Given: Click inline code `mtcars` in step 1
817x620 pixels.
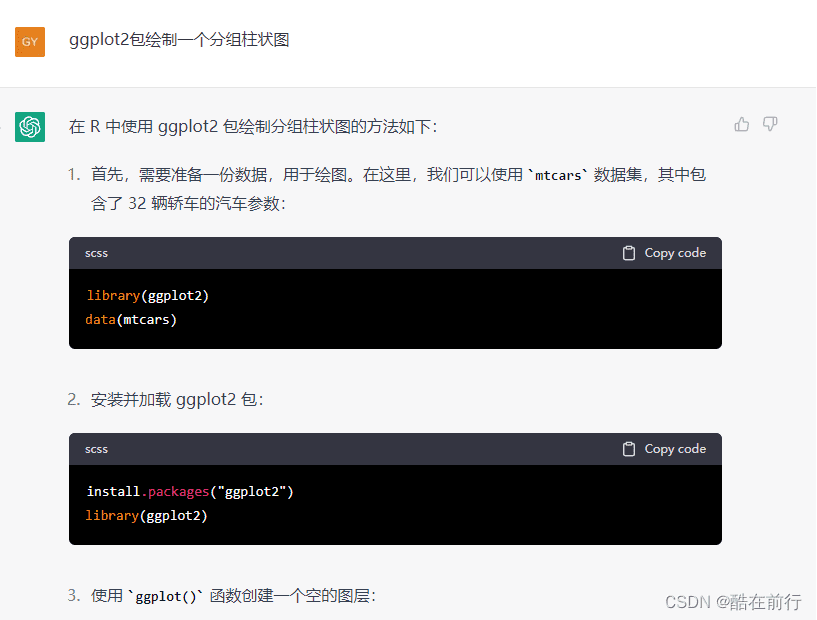Looking at the screenshot, I should point(558,175).
